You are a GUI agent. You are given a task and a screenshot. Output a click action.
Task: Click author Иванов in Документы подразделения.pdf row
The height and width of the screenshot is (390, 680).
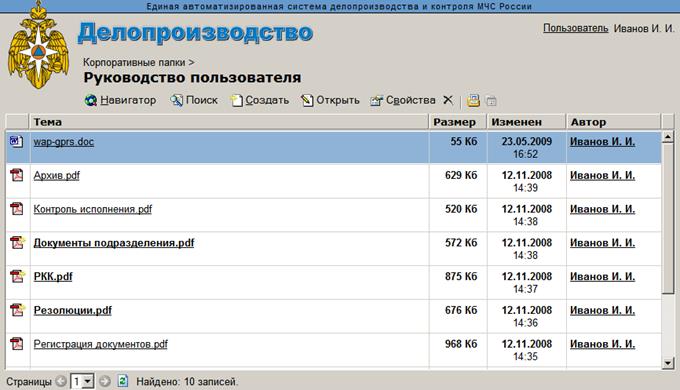tap(602, 243)
